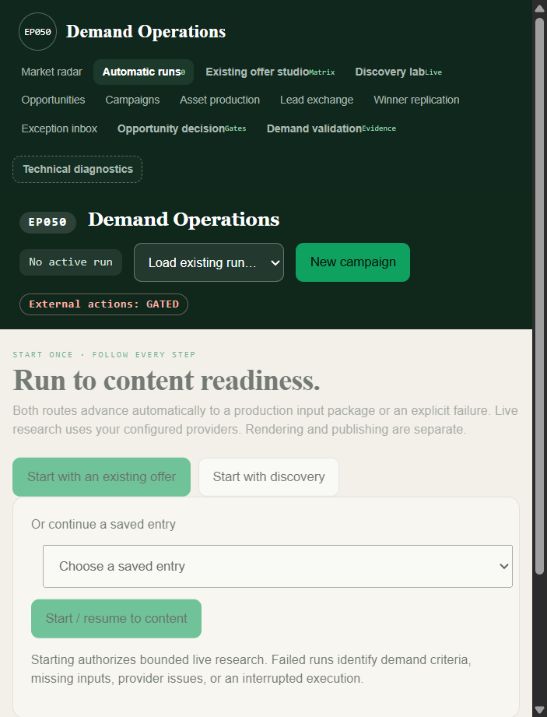Switch to Existing offer studio tab
Viewport: 547px width, 717px height.
(270, 72)
